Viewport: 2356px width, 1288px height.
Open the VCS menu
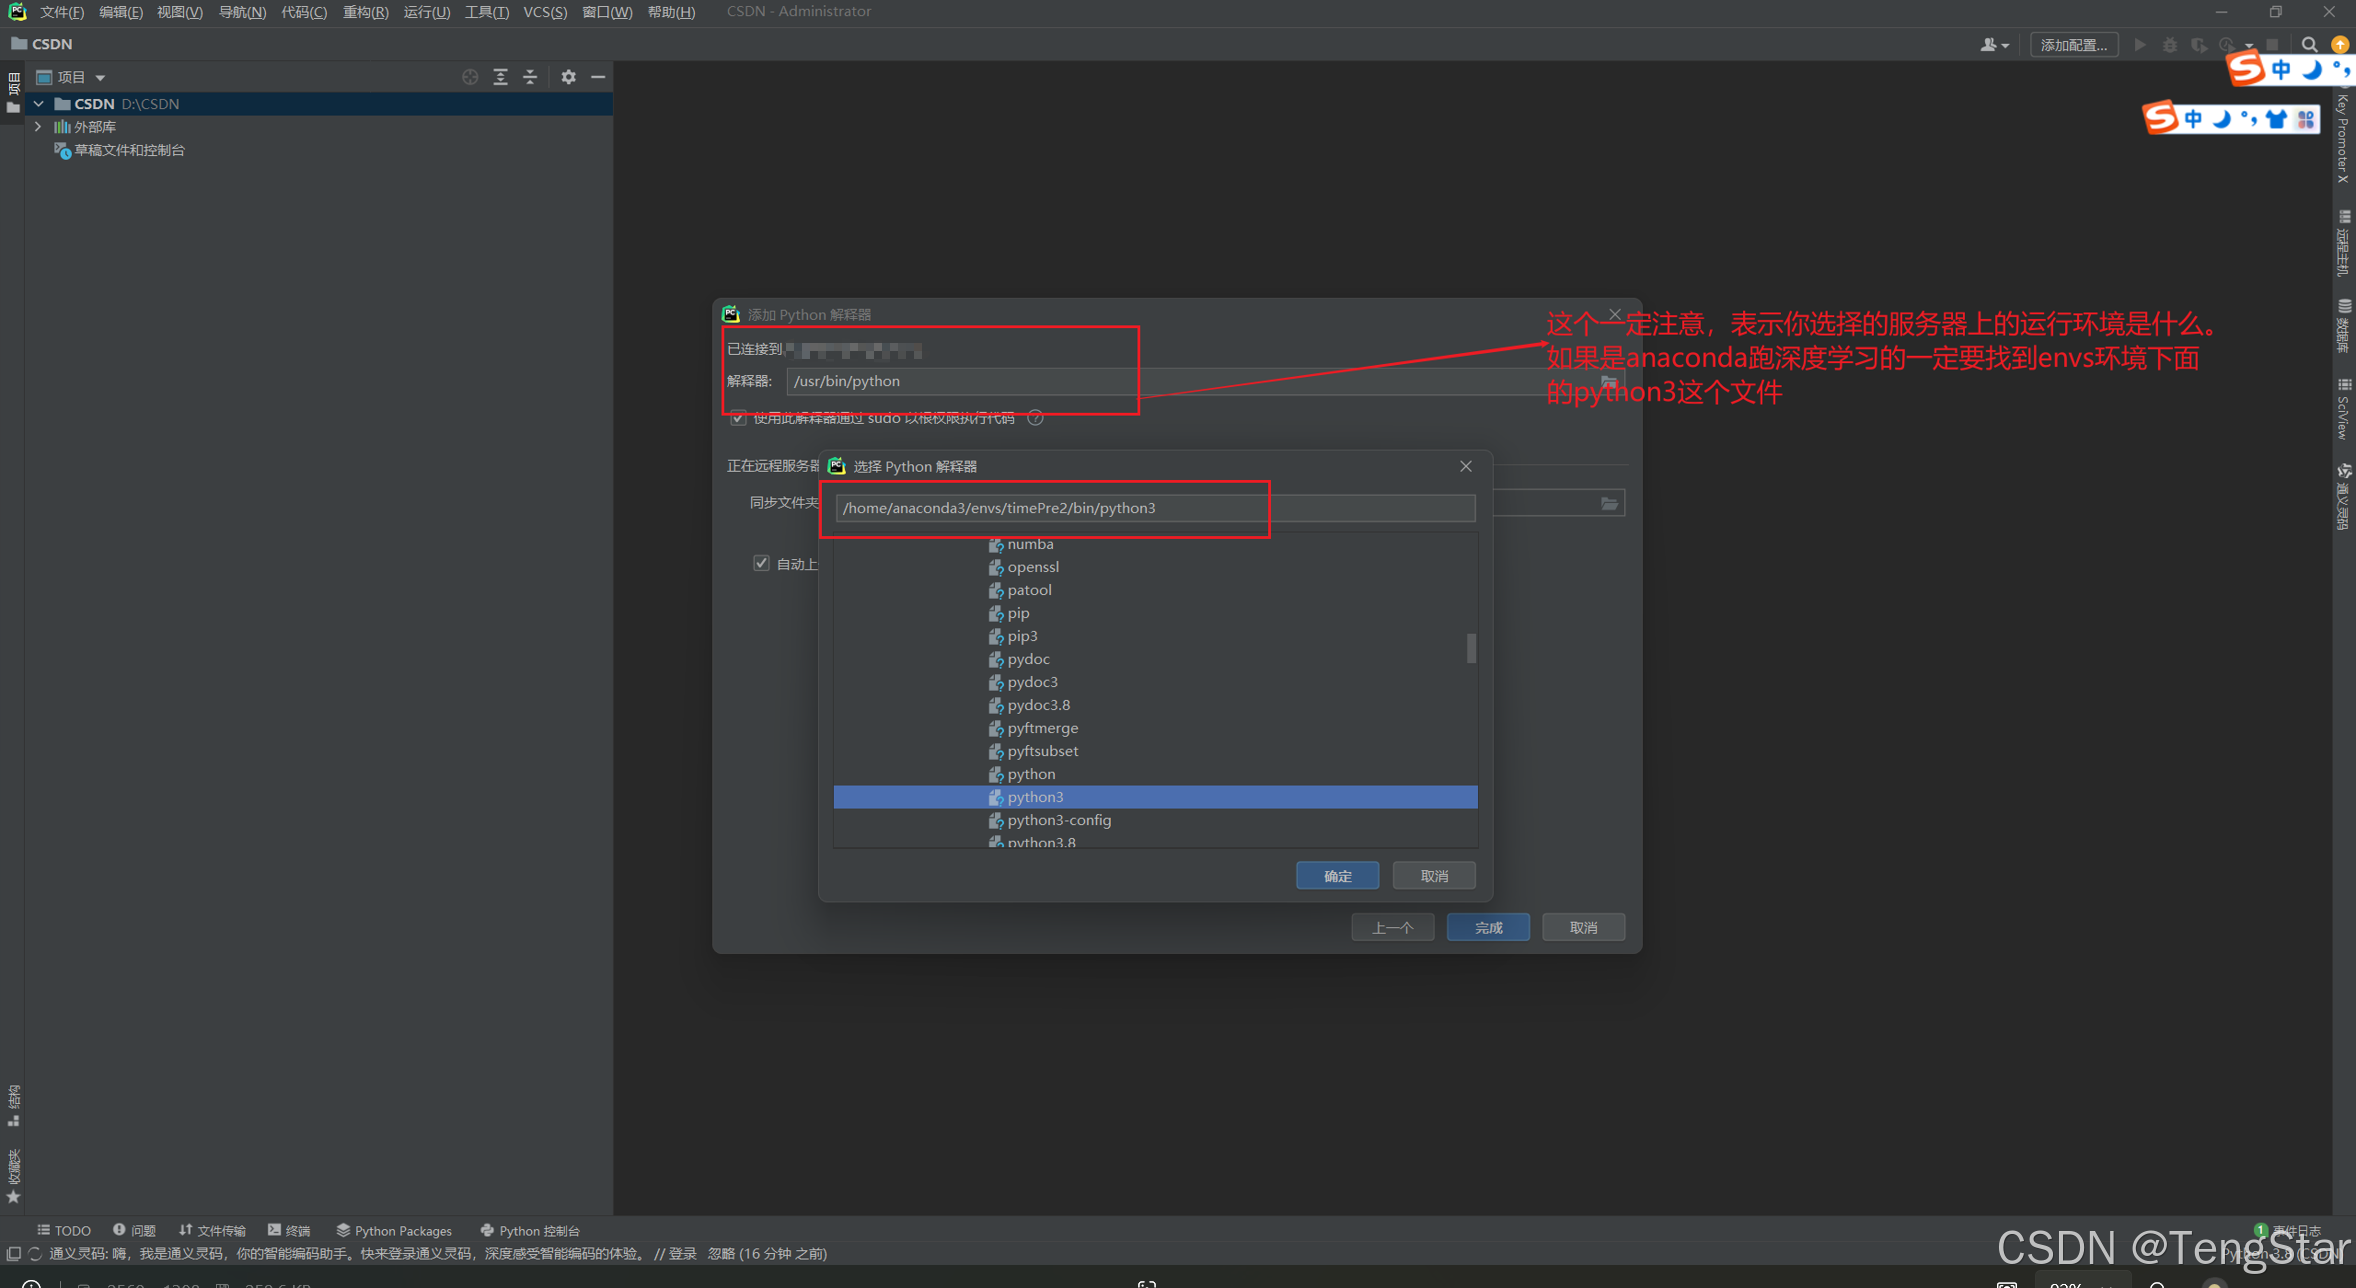click(545, 12)
